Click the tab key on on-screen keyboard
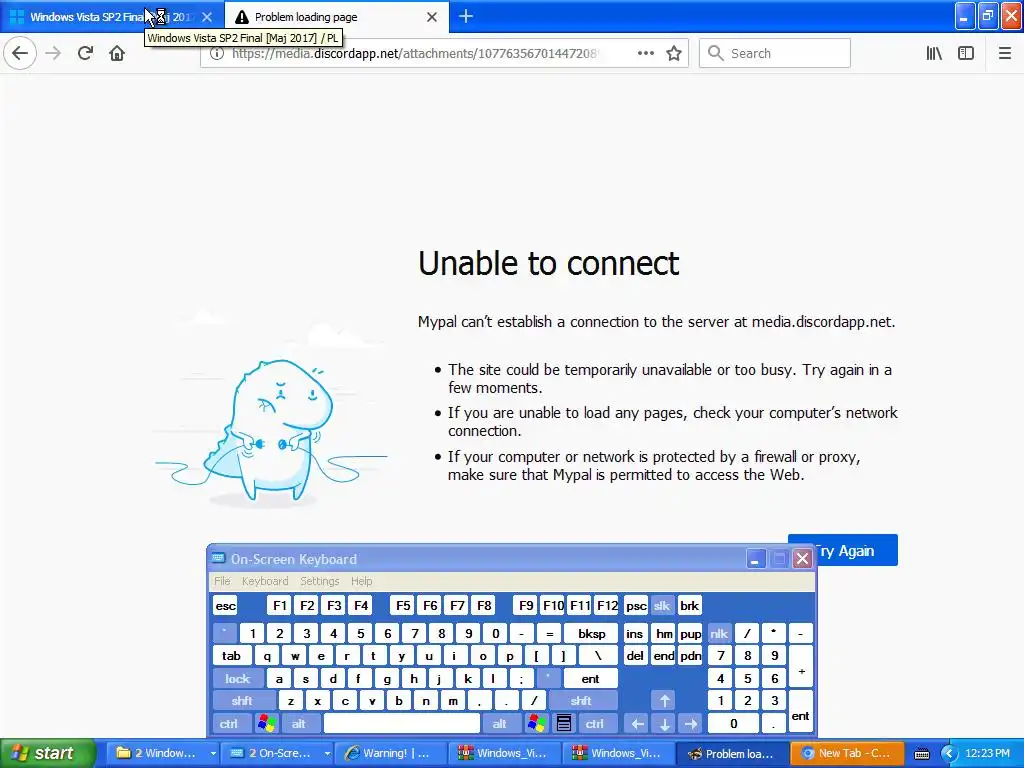Image resolution: width=1024 pixels, height=768 pixels. [x=232, y=656]
